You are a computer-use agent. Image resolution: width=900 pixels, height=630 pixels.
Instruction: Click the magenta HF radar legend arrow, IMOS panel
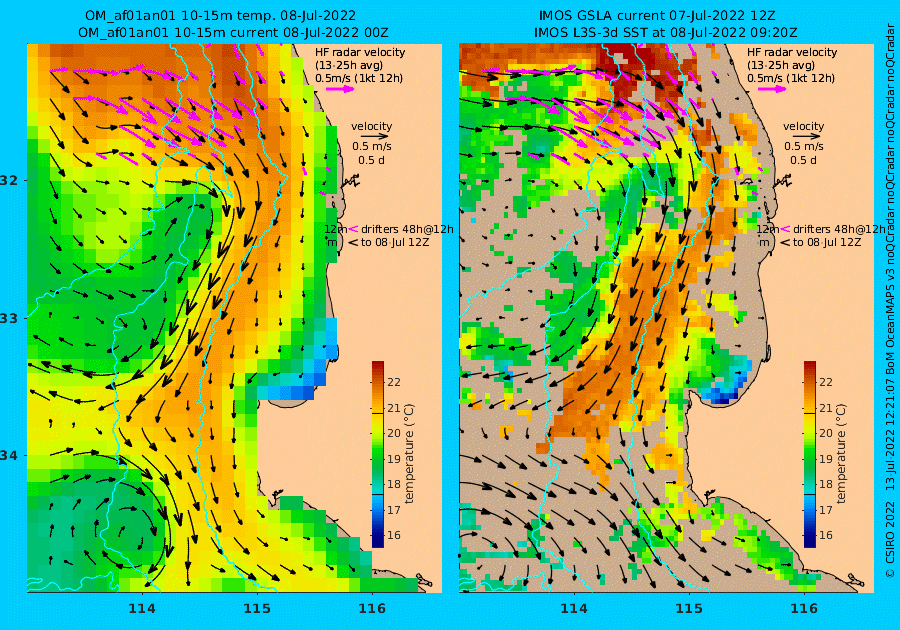(x=772, y=89)
